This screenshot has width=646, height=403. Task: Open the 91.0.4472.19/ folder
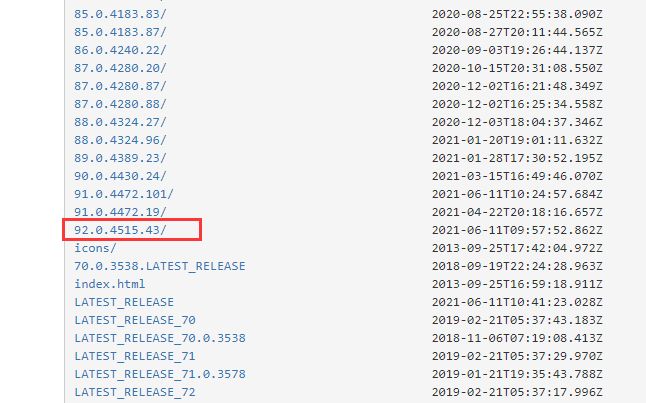(x=120, y=212)
